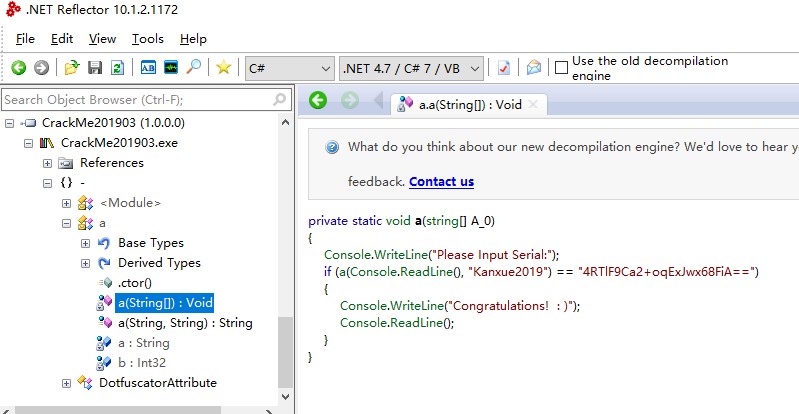Viewport: 799px width, 414px height.
Task: Click the "Kanxue2019" string literal
Action: [x=508, y=272]
